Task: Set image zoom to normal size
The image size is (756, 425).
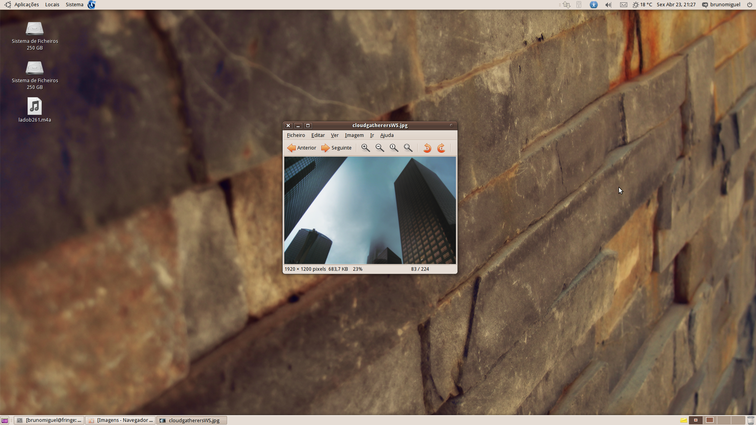Action: click(393, 148)
